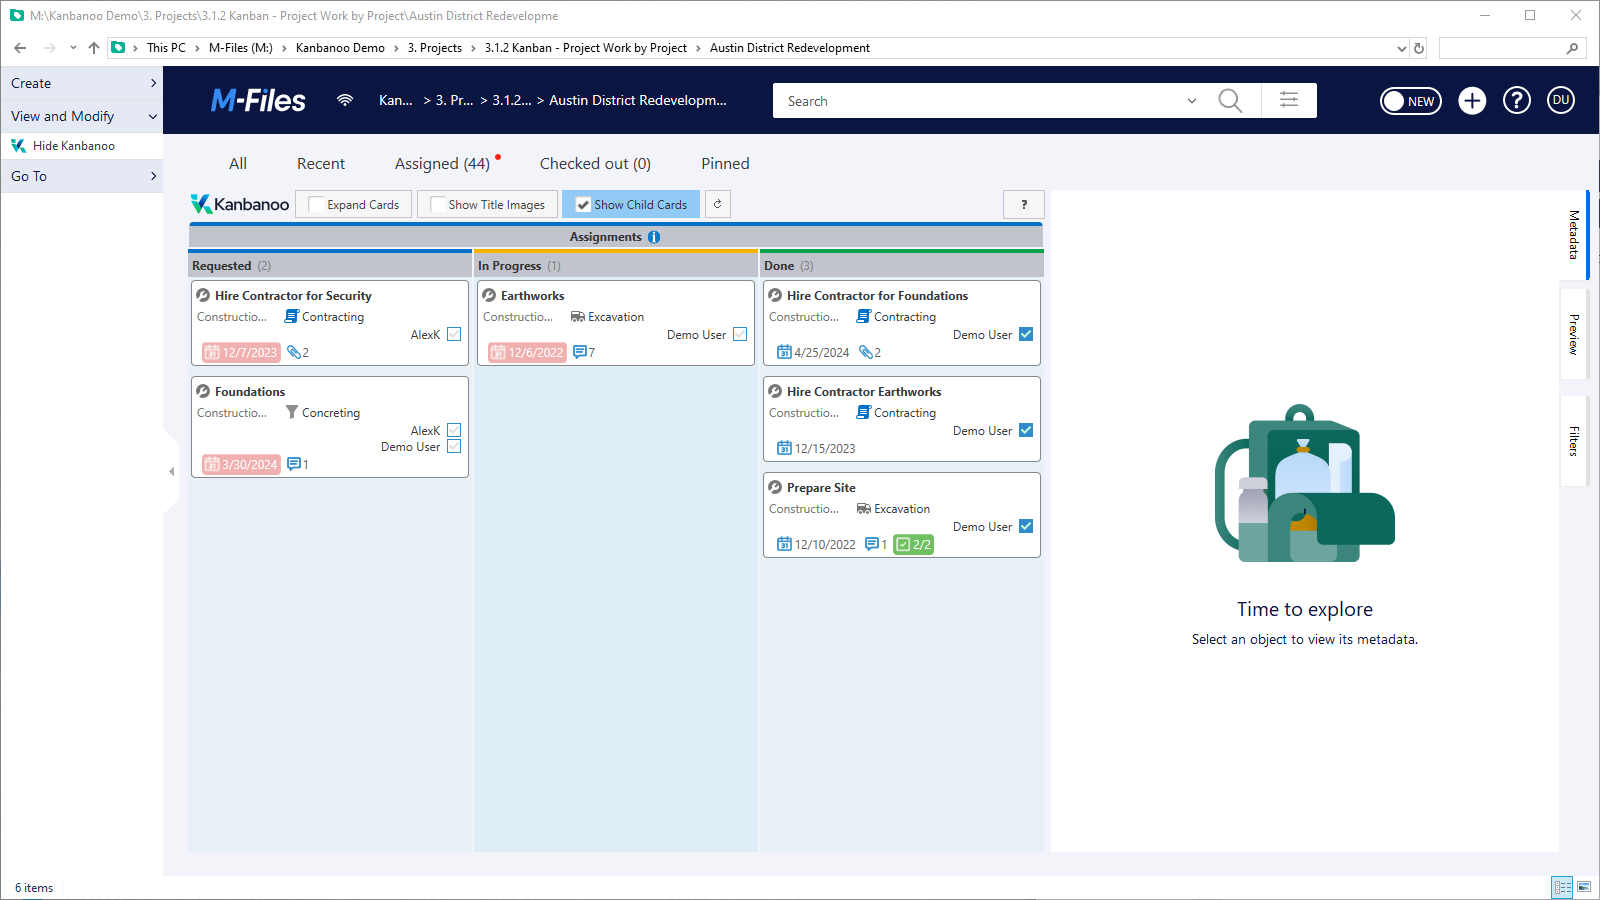Check AlexK on Hire Contractor for Security
The height and width of the screenshot is (900, 1600).
point(454,334)
